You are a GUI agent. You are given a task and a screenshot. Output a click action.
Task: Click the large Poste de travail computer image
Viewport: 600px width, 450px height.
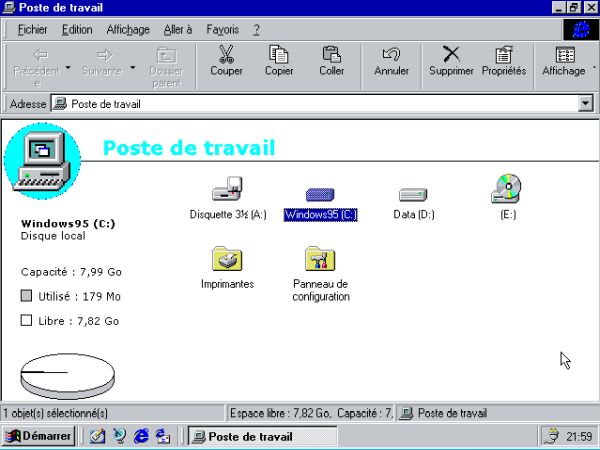pos(42,161)
